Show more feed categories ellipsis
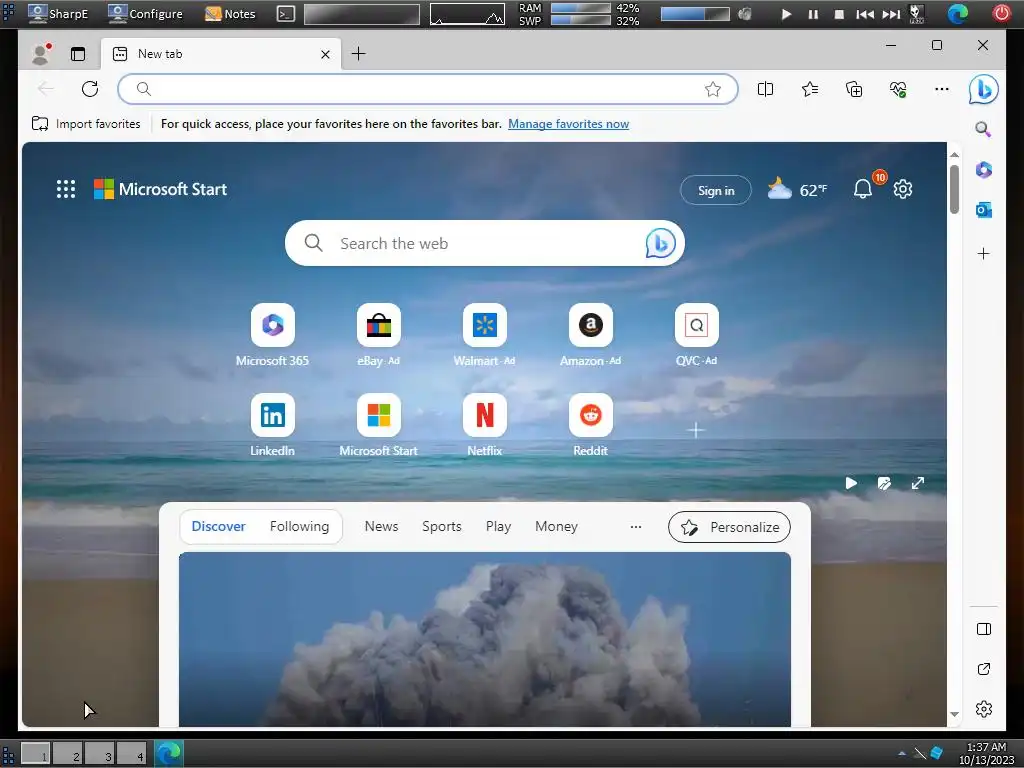 635,526
